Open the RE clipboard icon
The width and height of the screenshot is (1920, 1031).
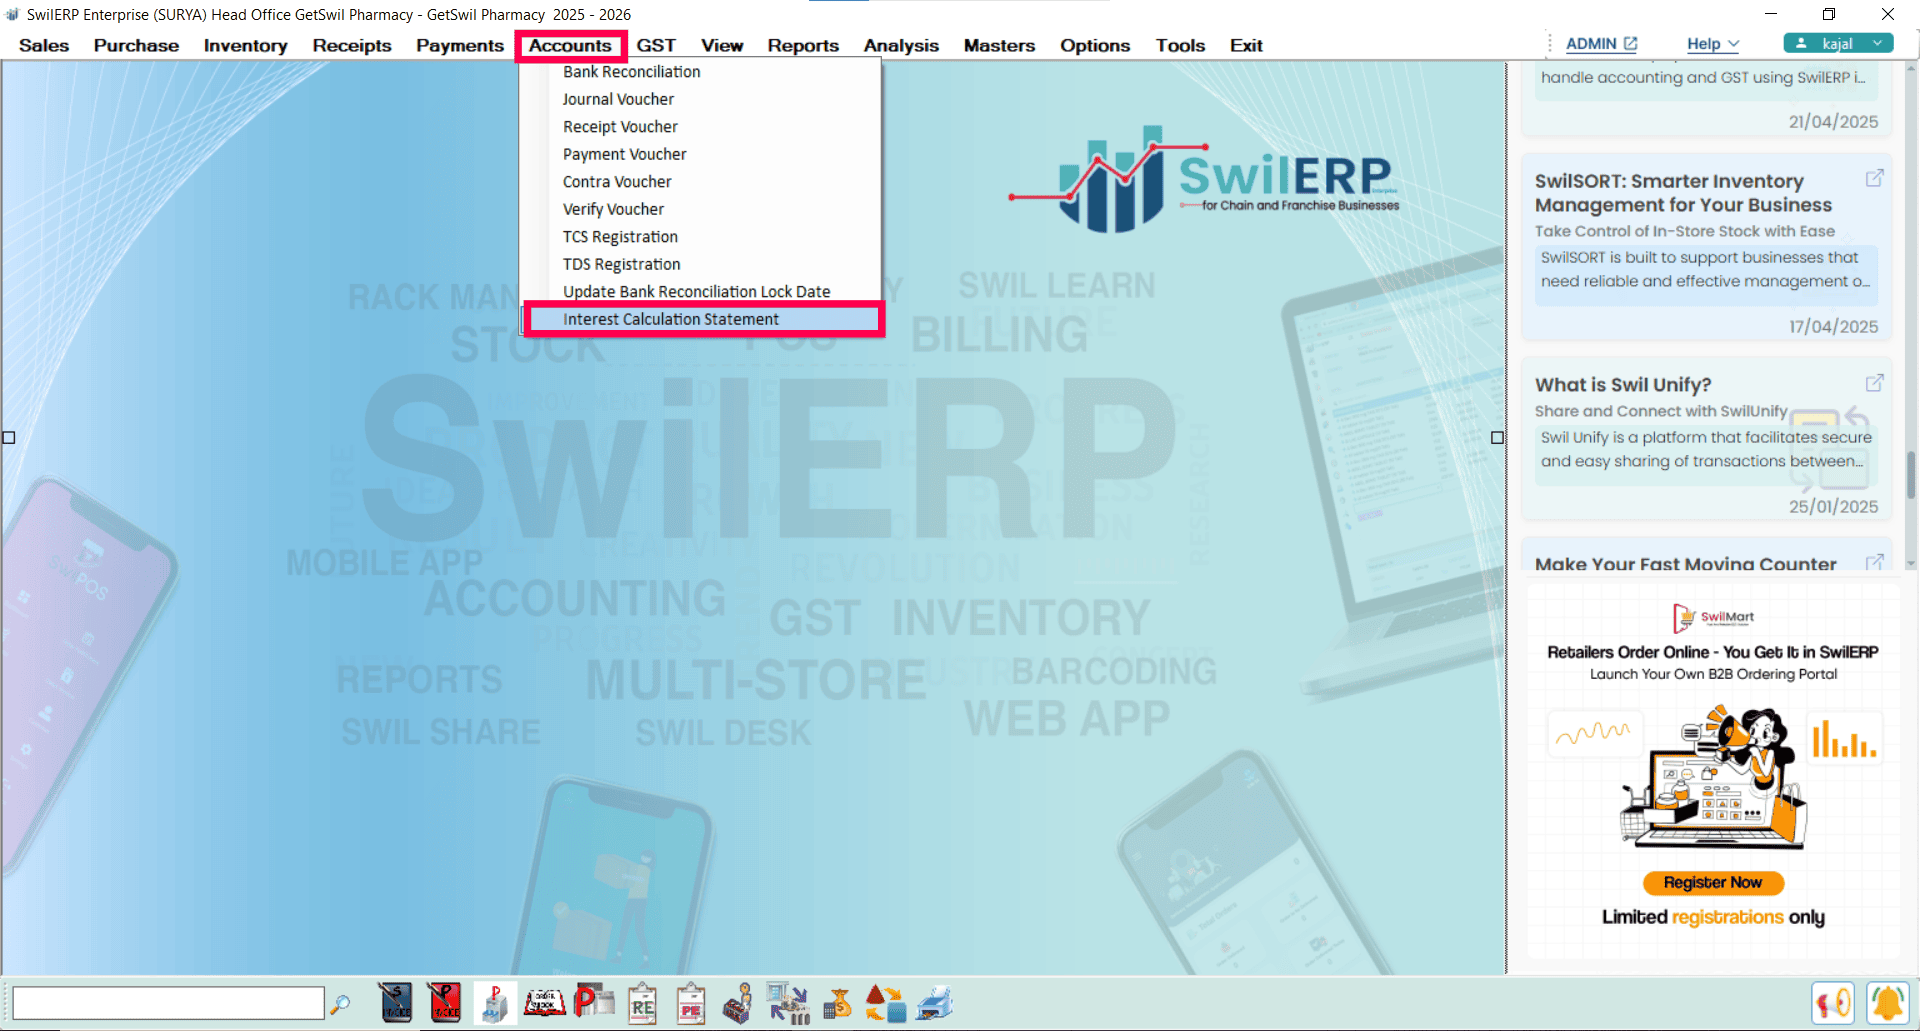coord(642,1003)
